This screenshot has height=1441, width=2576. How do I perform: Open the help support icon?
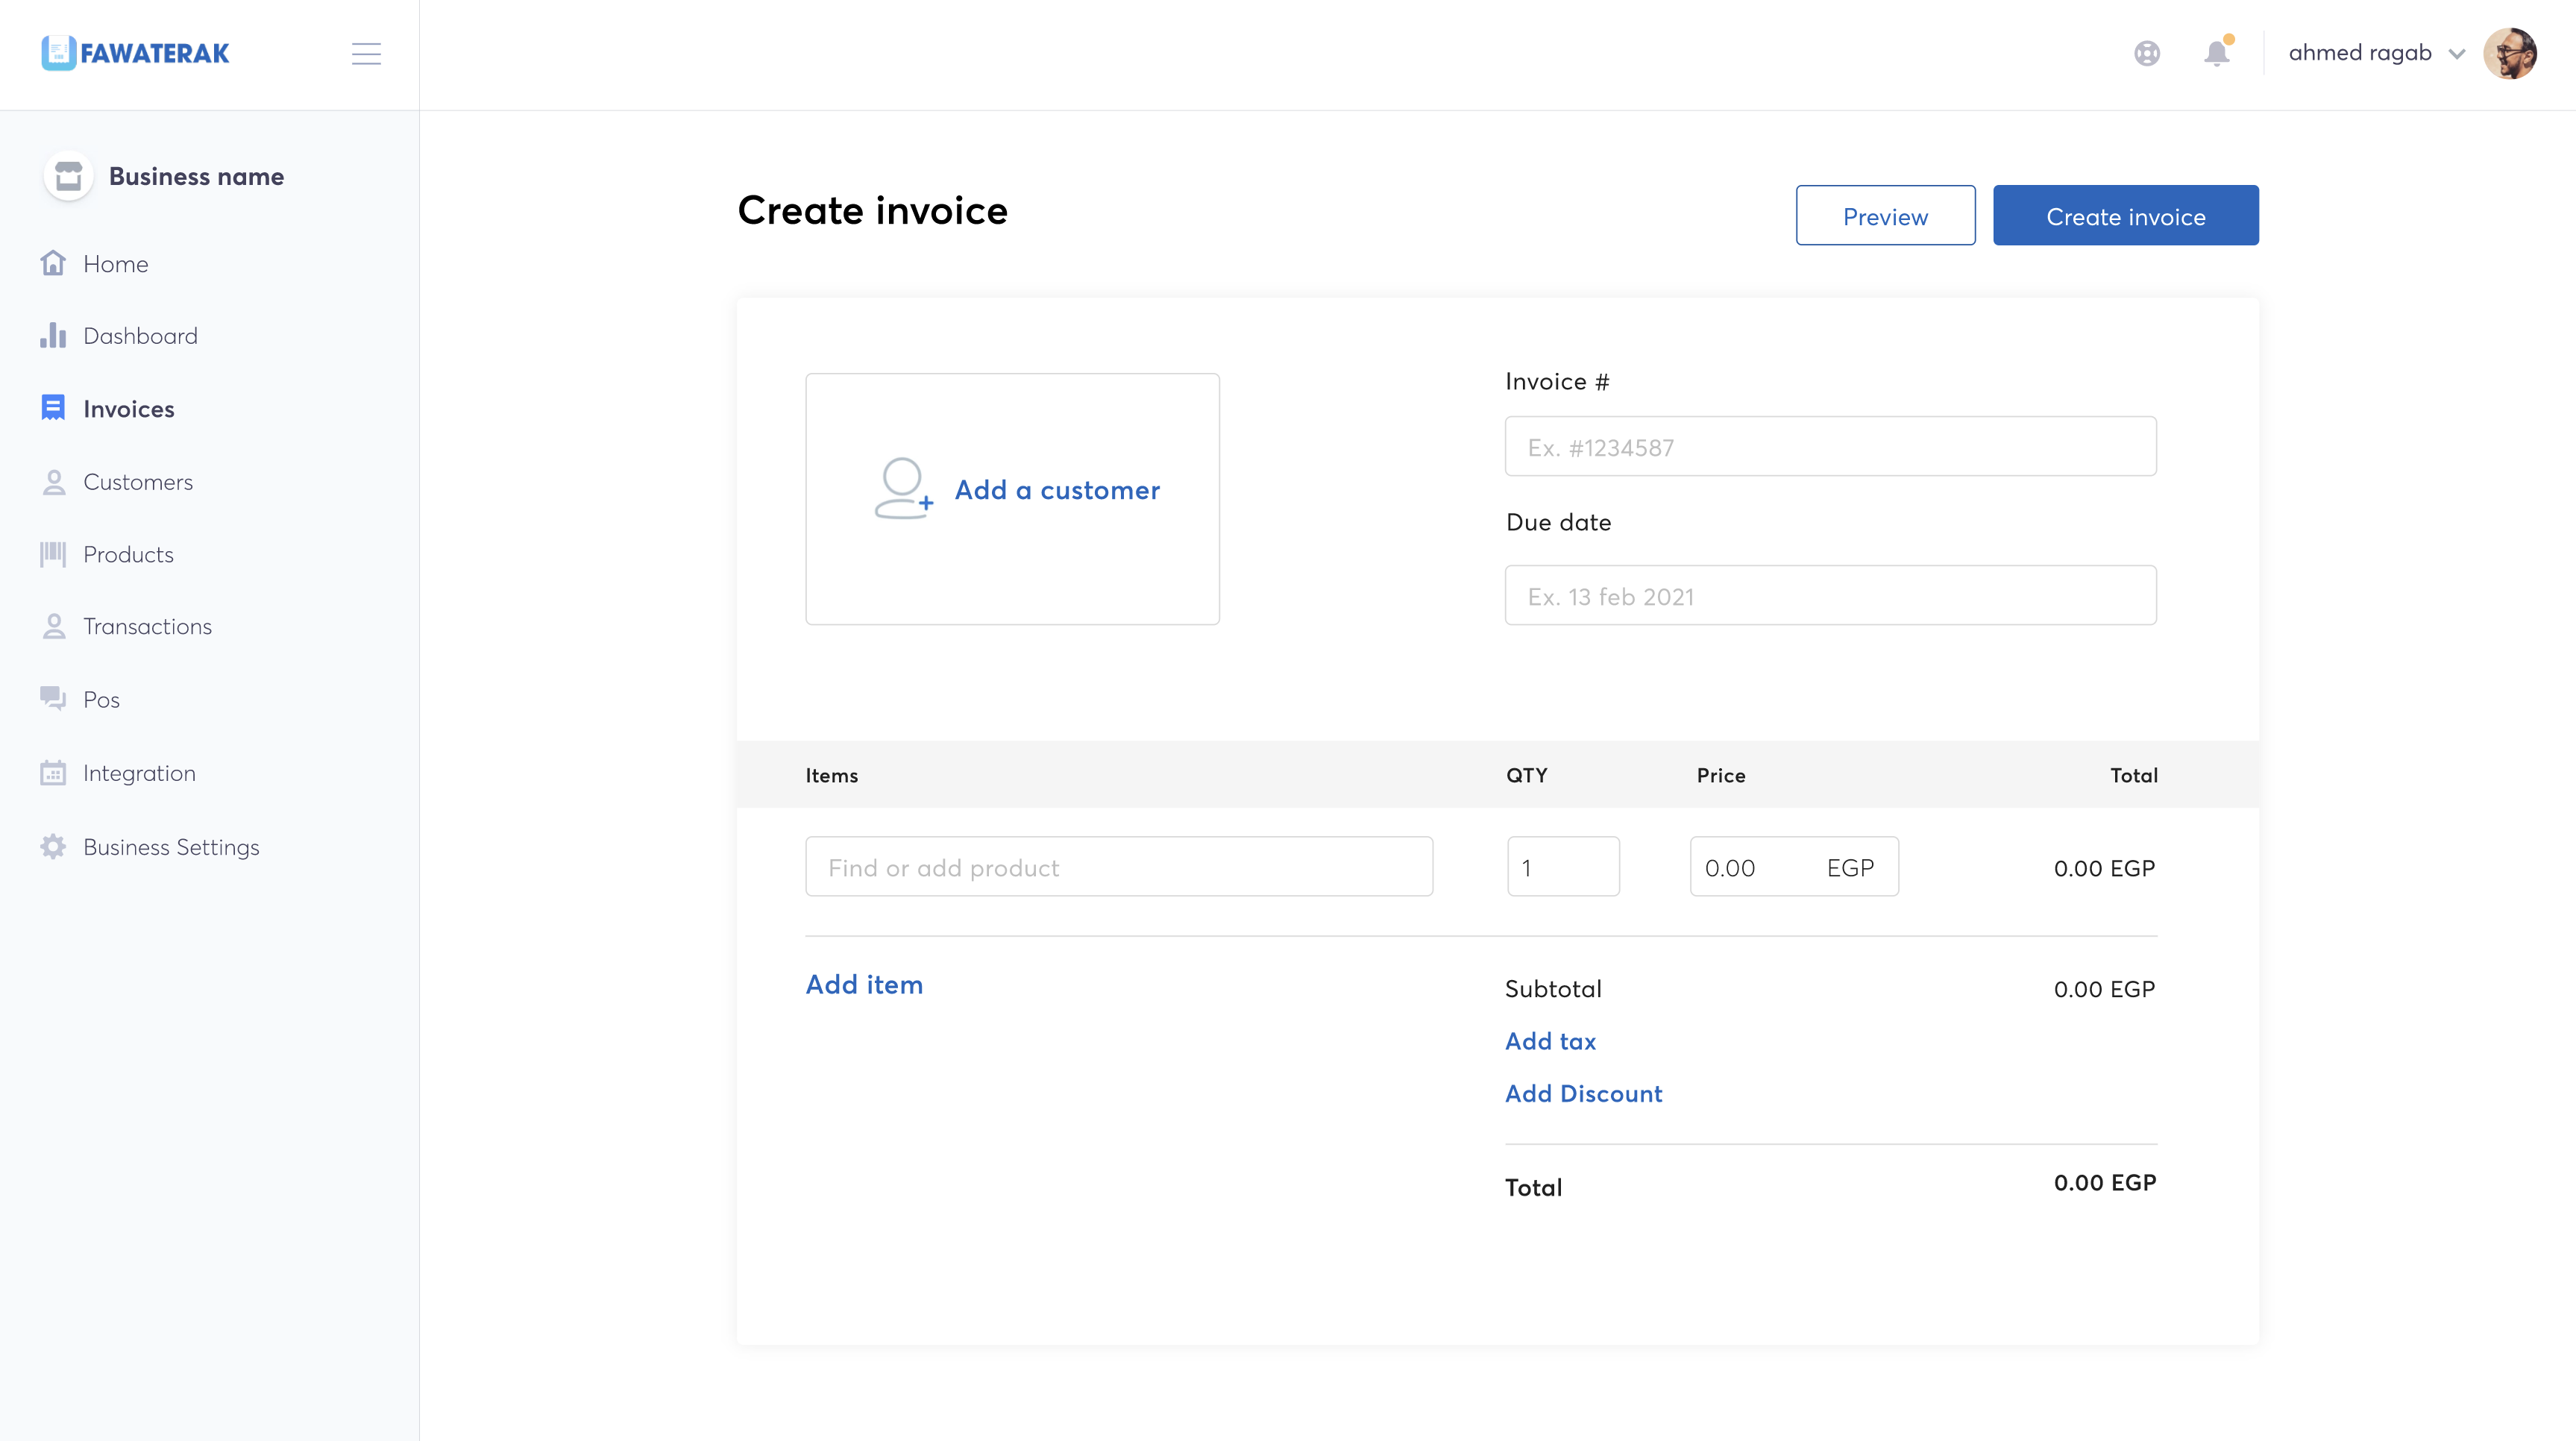pos(2146,53)
